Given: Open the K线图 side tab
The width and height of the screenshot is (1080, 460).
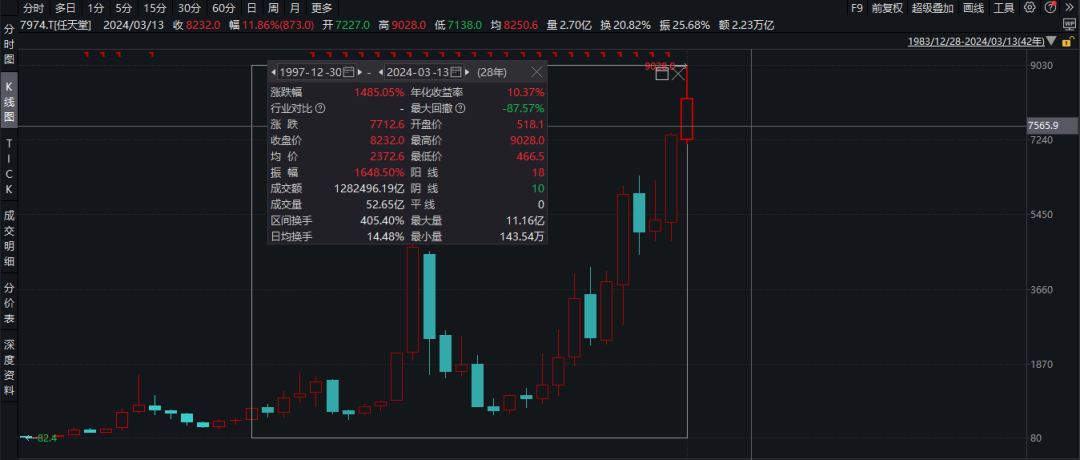Looking at the screenshot, I should pyautogui.click(x=9, y=102).
